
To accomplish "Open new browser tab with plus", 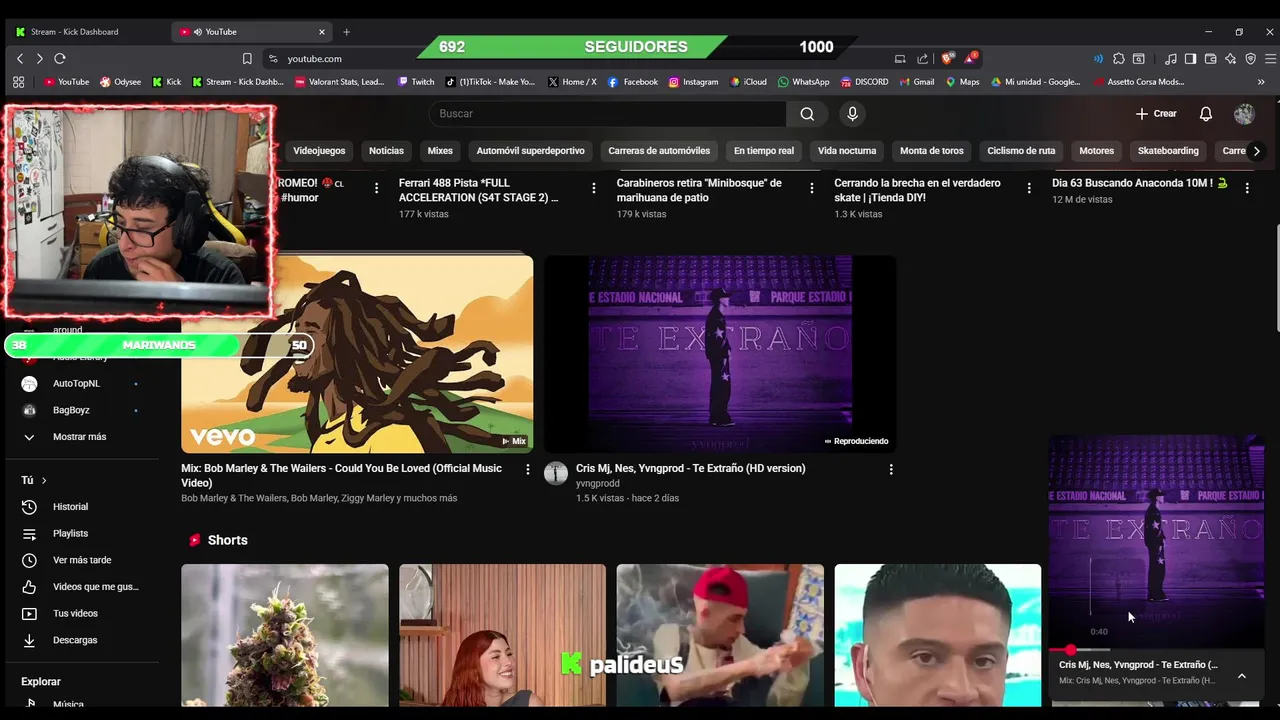I will coord(346,32).
